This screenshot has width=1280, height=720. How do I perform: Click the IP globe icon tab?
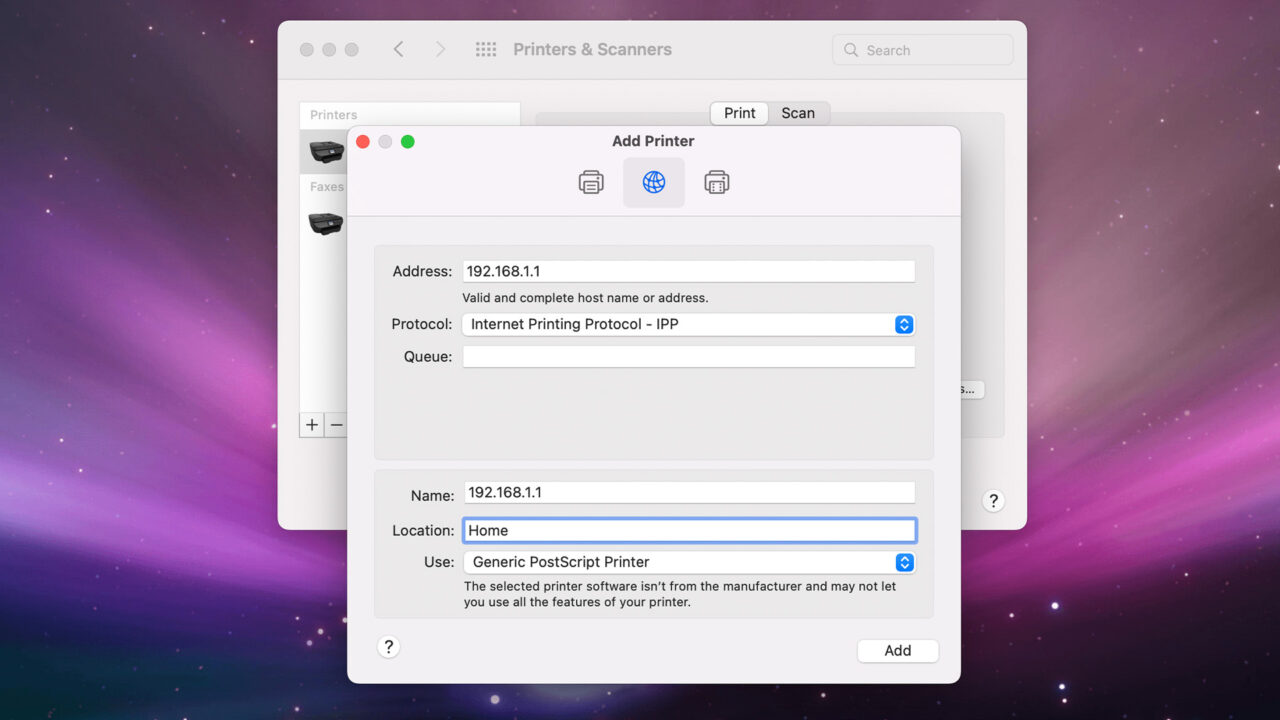[x=654, y=182]
